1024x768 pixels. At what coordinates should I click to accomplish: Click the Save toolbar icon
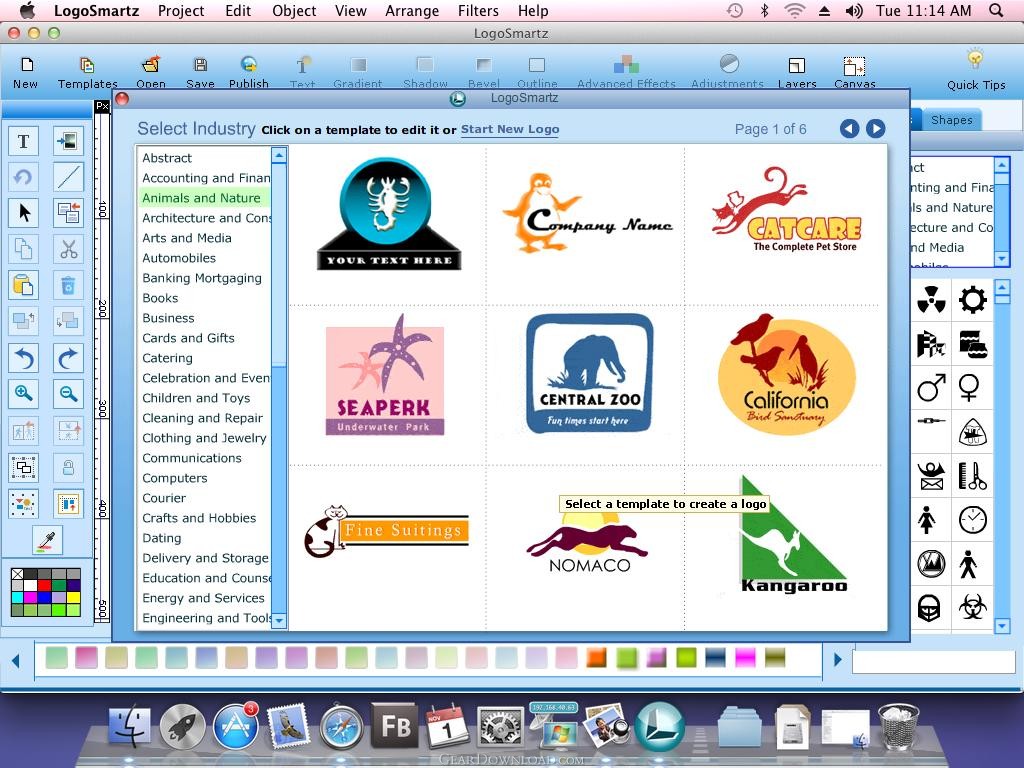tap(200, 72)
